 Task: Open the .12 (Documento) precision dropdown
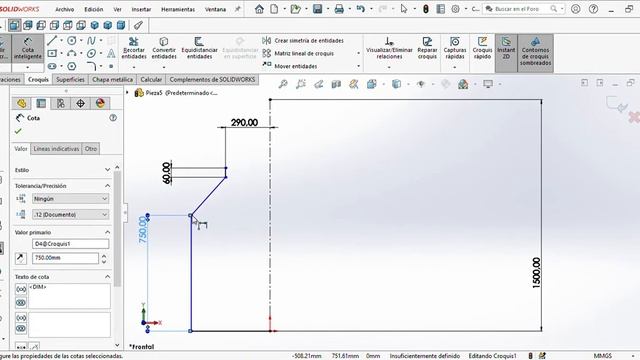pyautogui.click(x=70, y=214)
